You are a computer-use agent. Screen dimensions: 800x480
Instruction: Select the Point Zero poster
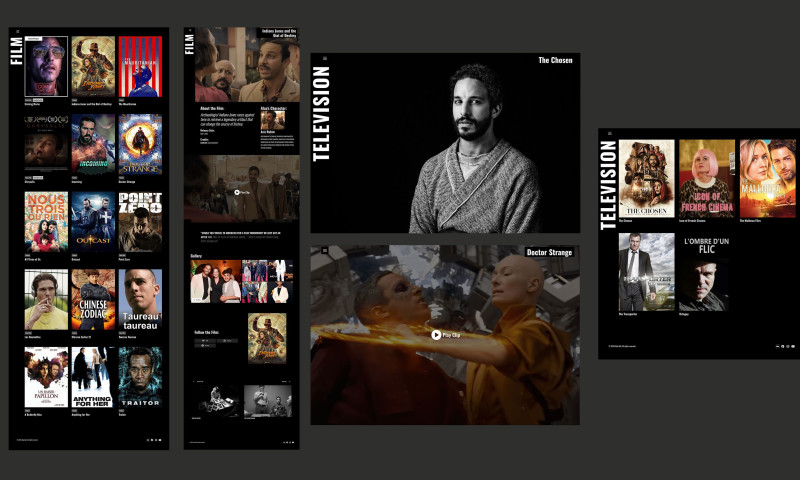pos(140,222)
